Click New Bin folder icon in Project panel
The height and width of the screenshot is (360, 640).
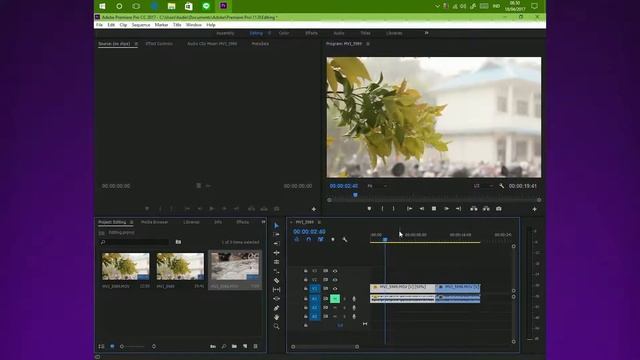[234, 346]
